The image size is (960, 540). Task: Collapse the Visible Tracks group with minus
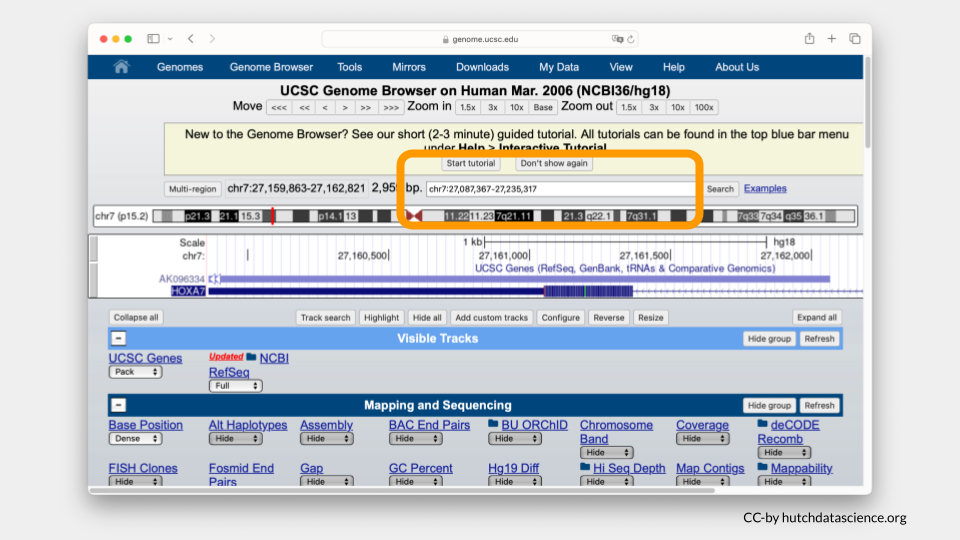click(x=119, y=338)
